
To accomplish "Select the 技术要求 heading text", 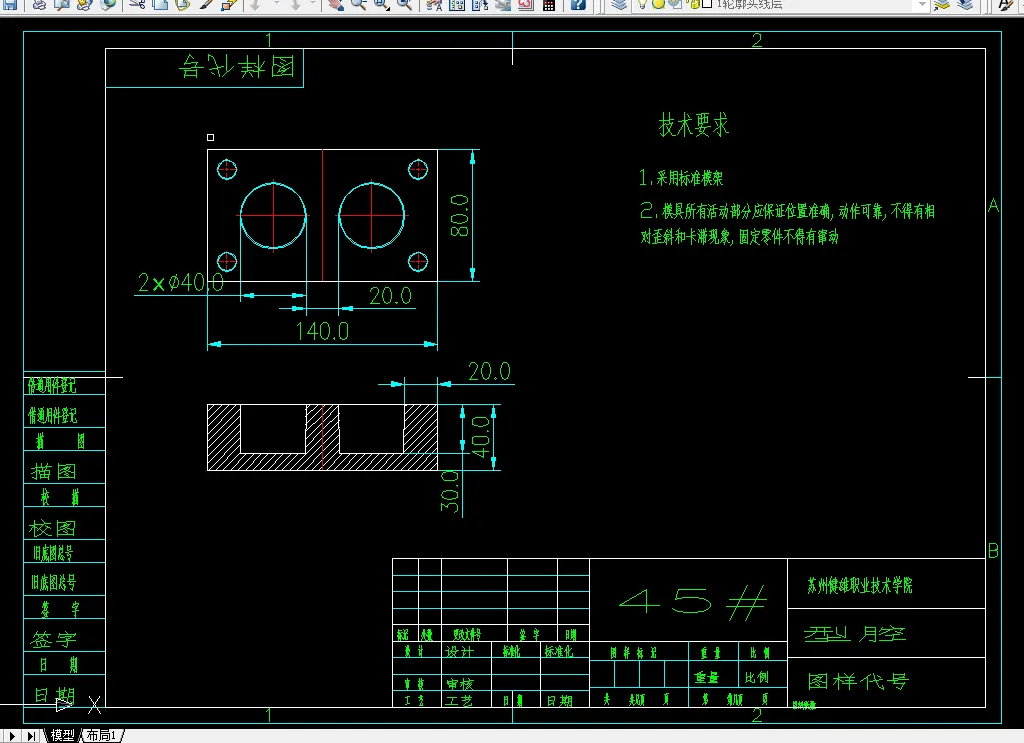I will [693, 124].
